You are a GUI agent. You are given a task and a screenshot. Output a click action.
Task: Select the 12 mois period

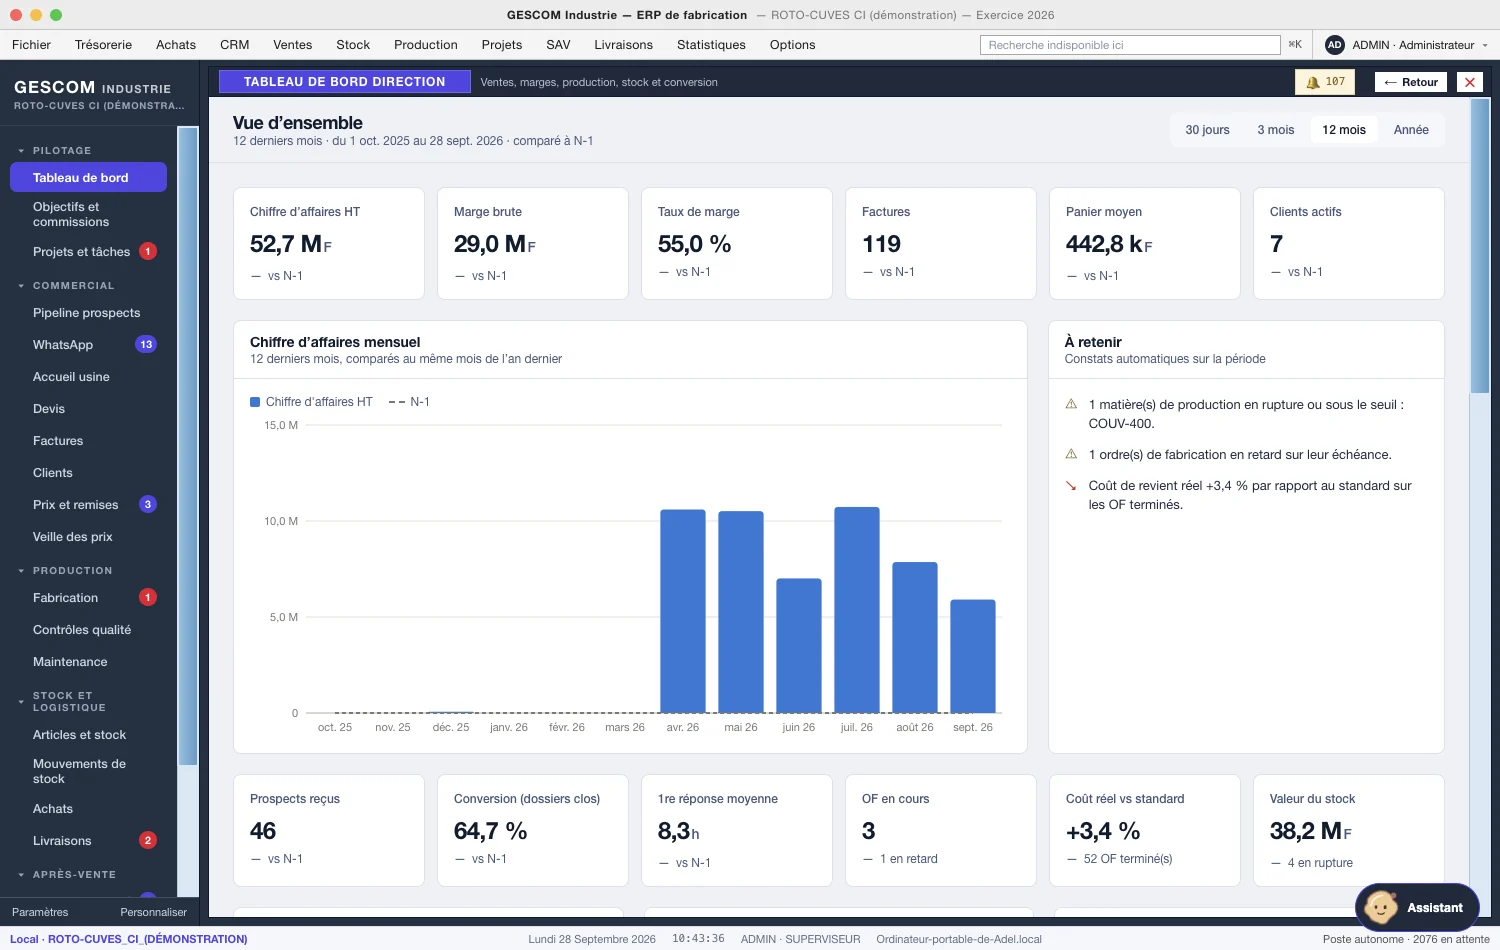tap(1343, 130)
